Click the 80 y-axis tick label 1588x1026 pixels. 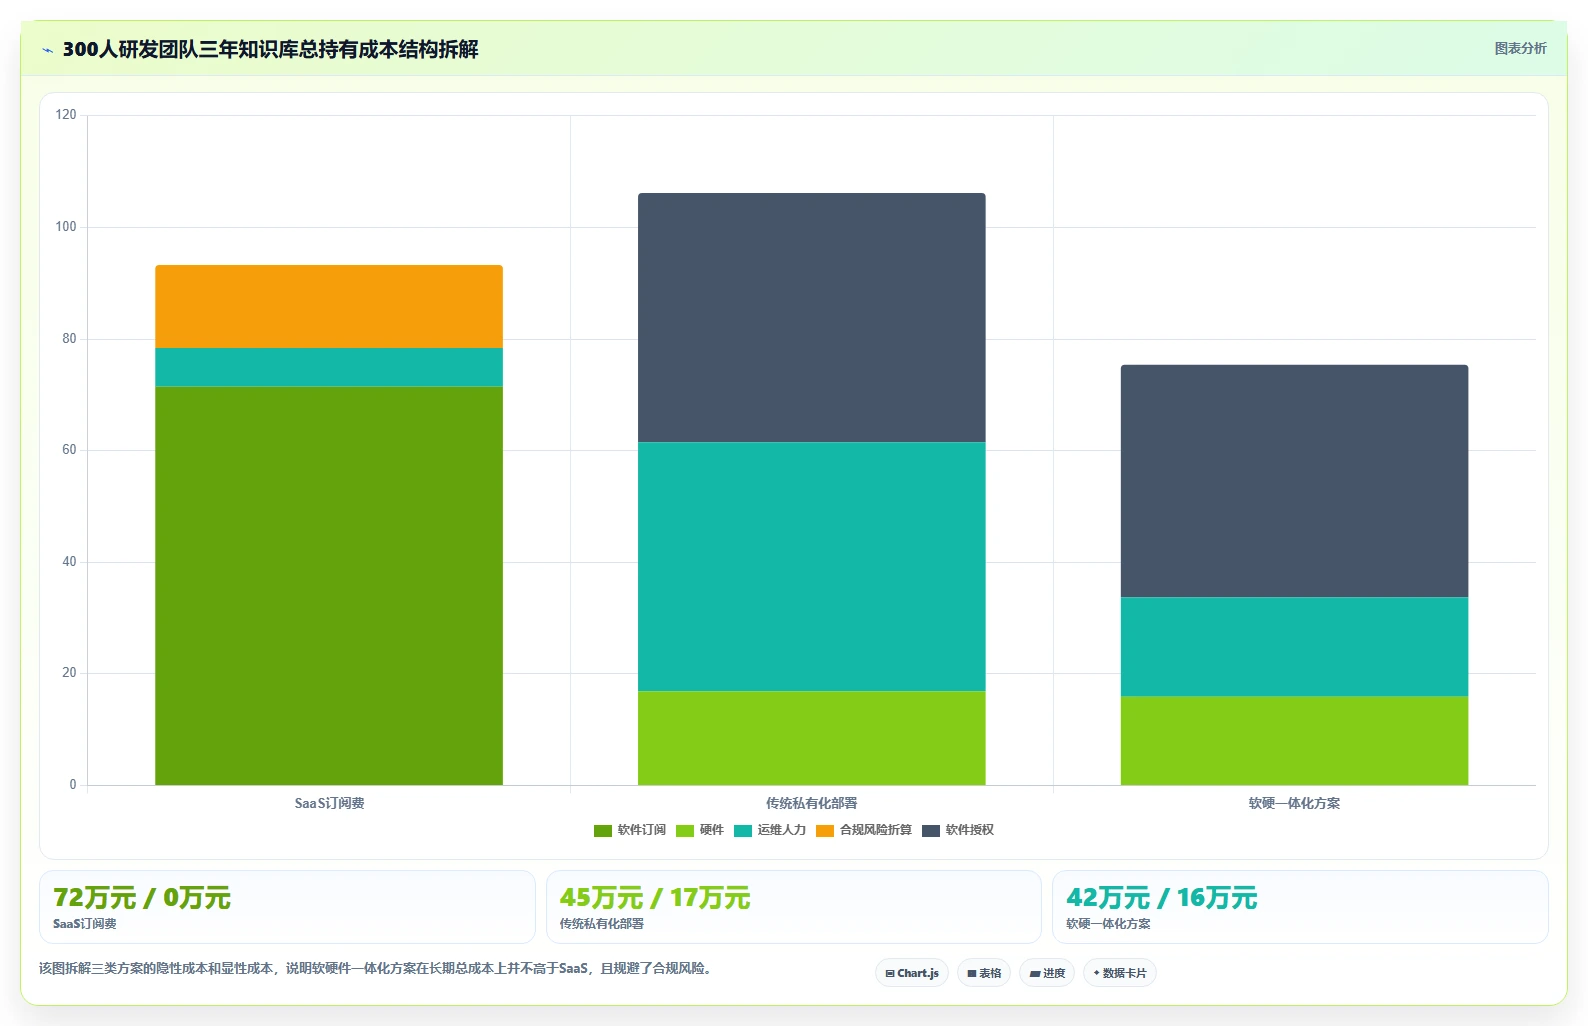tap(69, 339)
